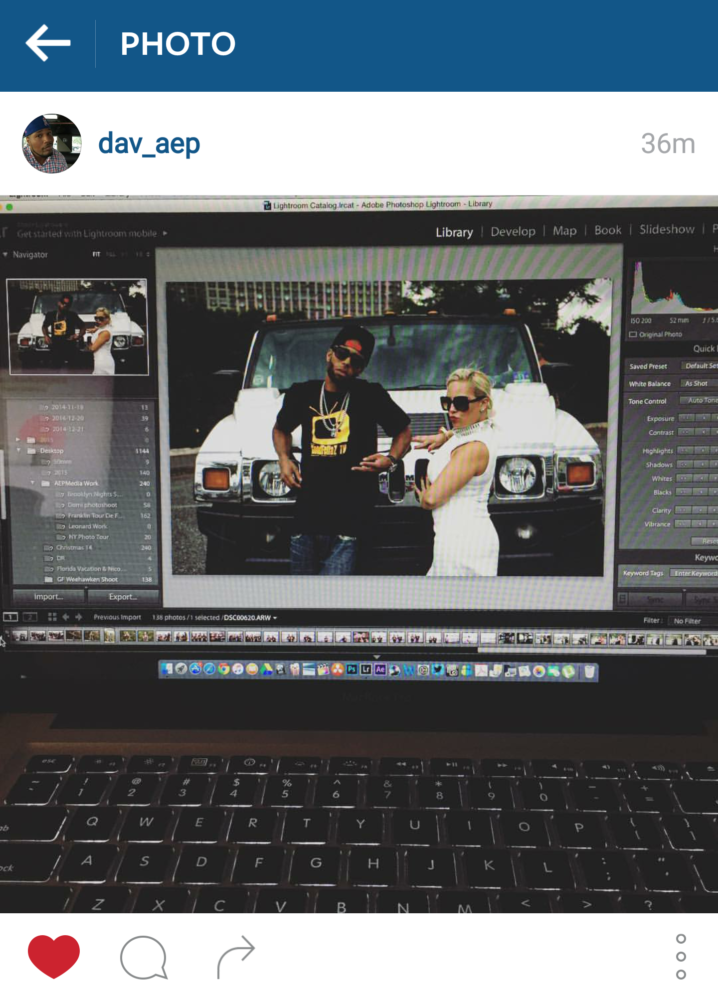Open the Slideshow module tab
Viewport: 718px width, 1000px height.
(666, 230)
